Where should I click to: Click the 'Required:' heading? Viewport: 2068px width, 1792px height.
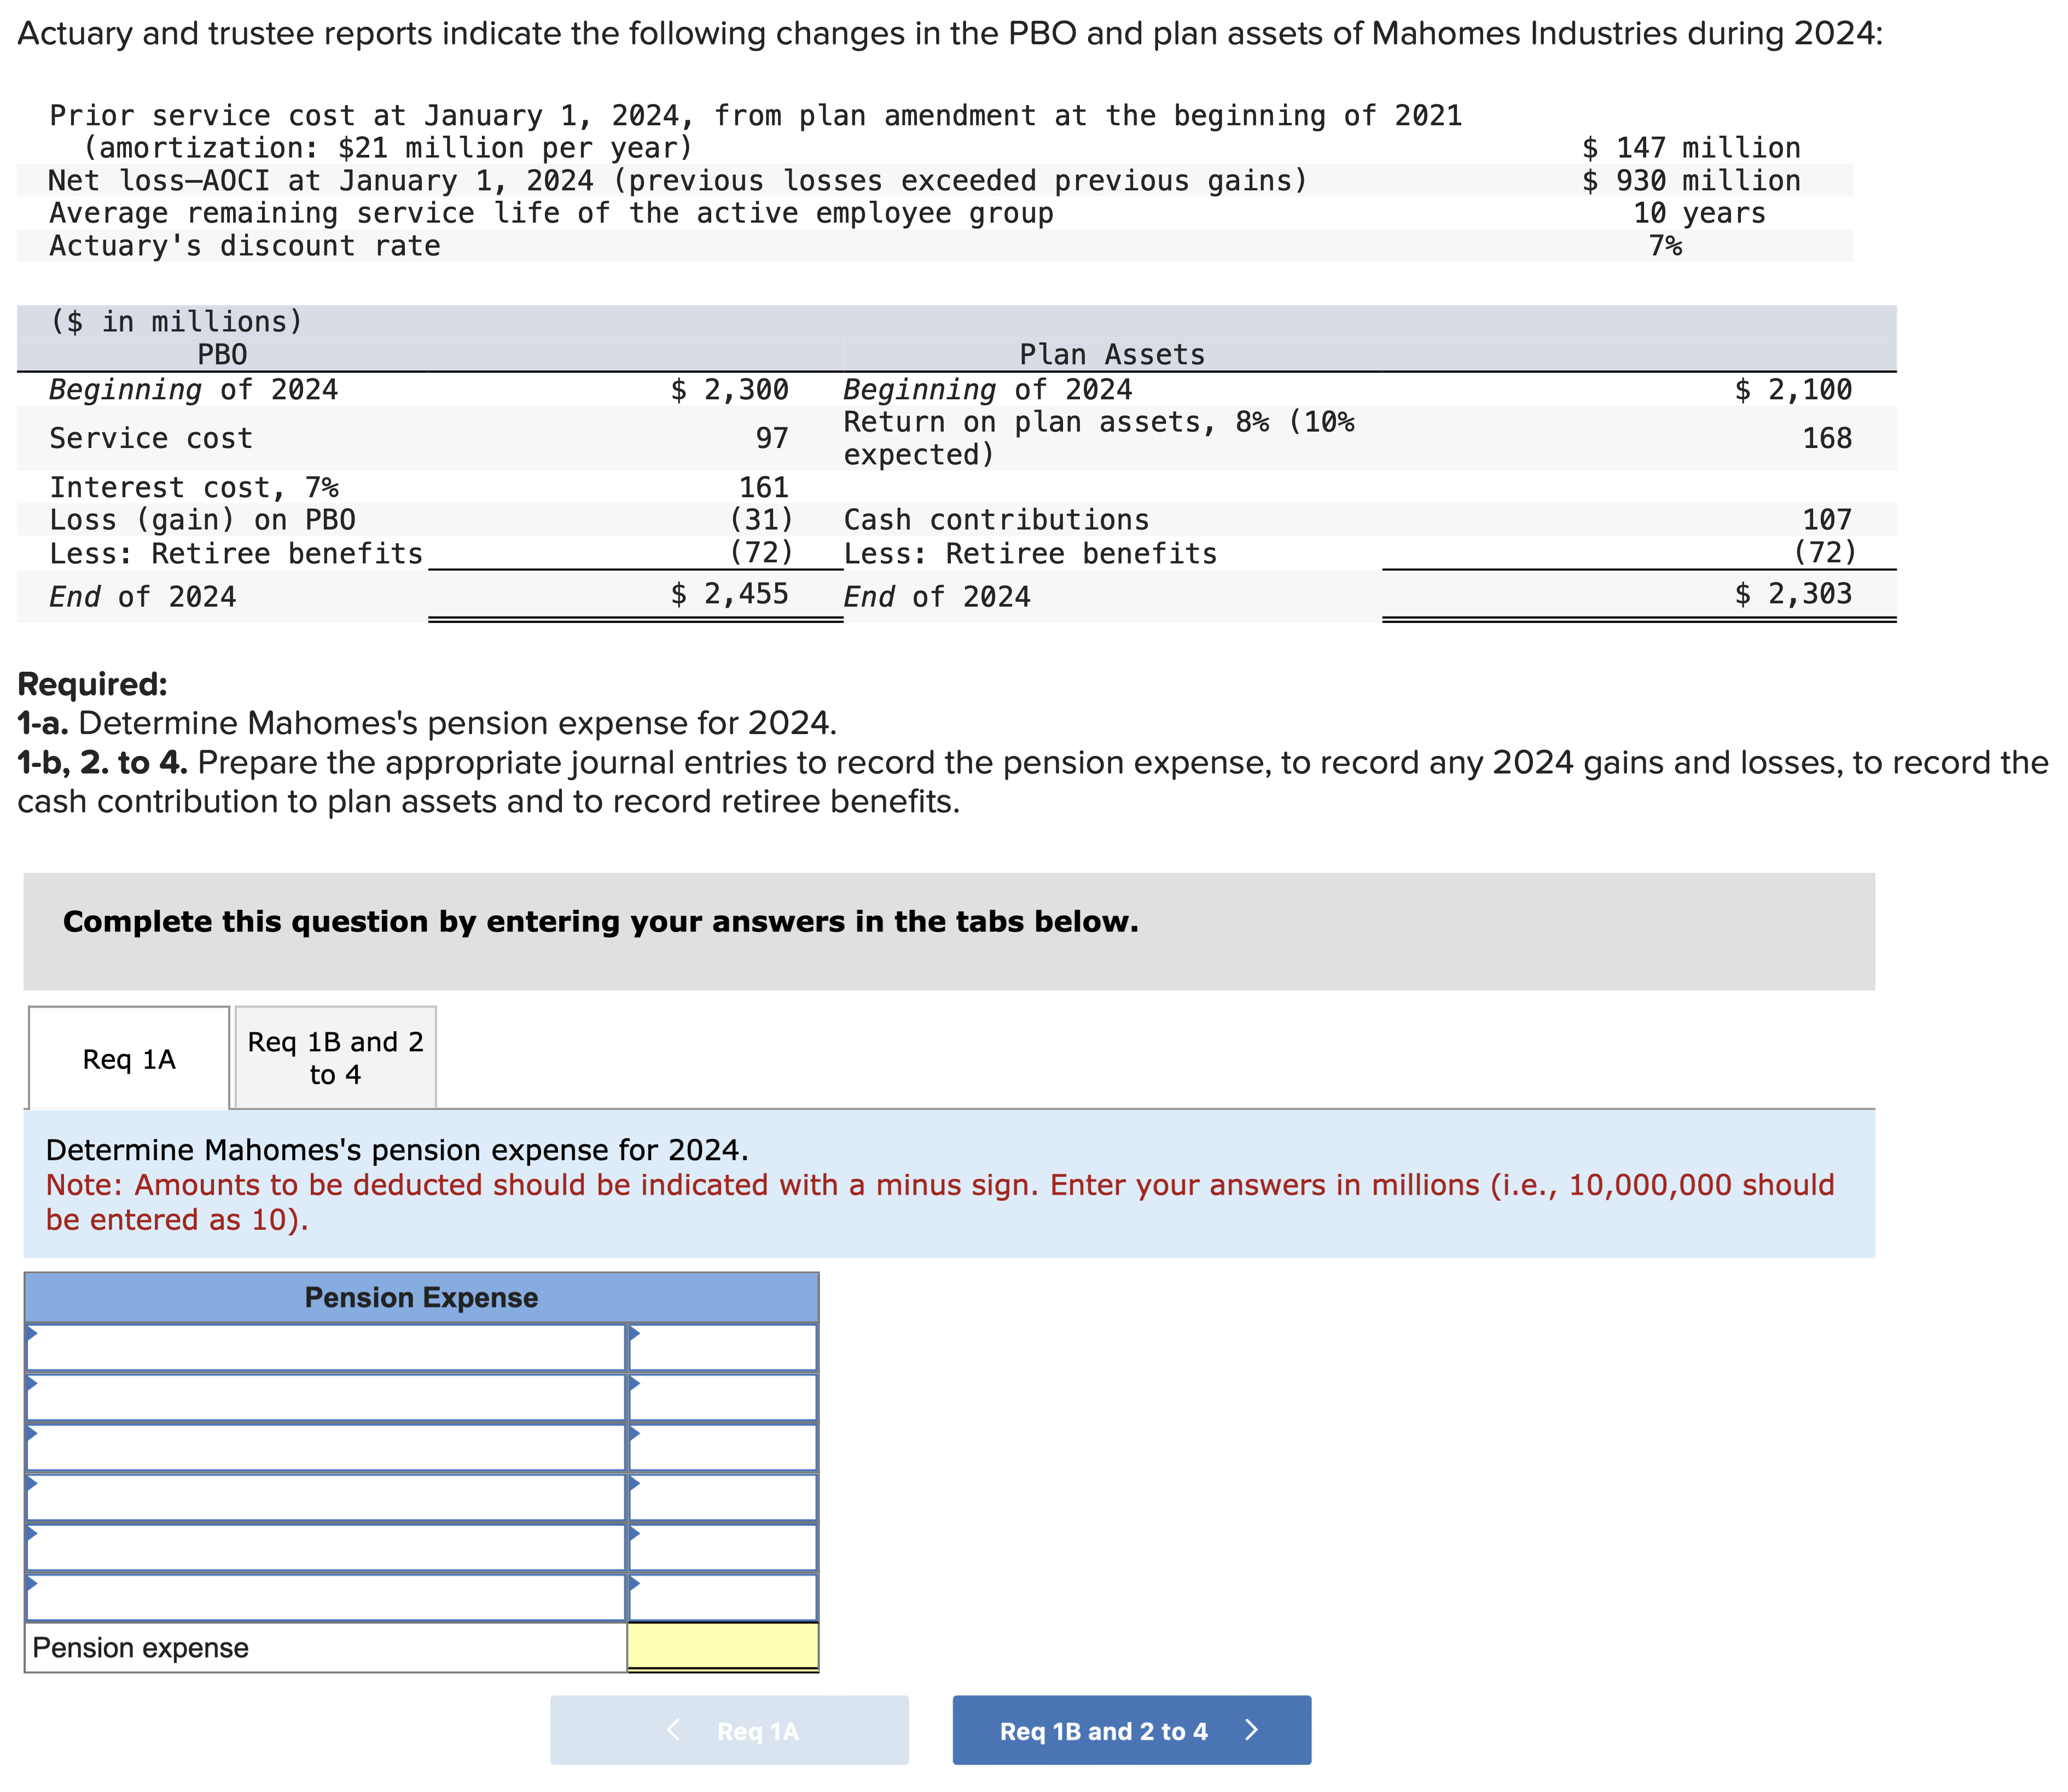(93, 684)
